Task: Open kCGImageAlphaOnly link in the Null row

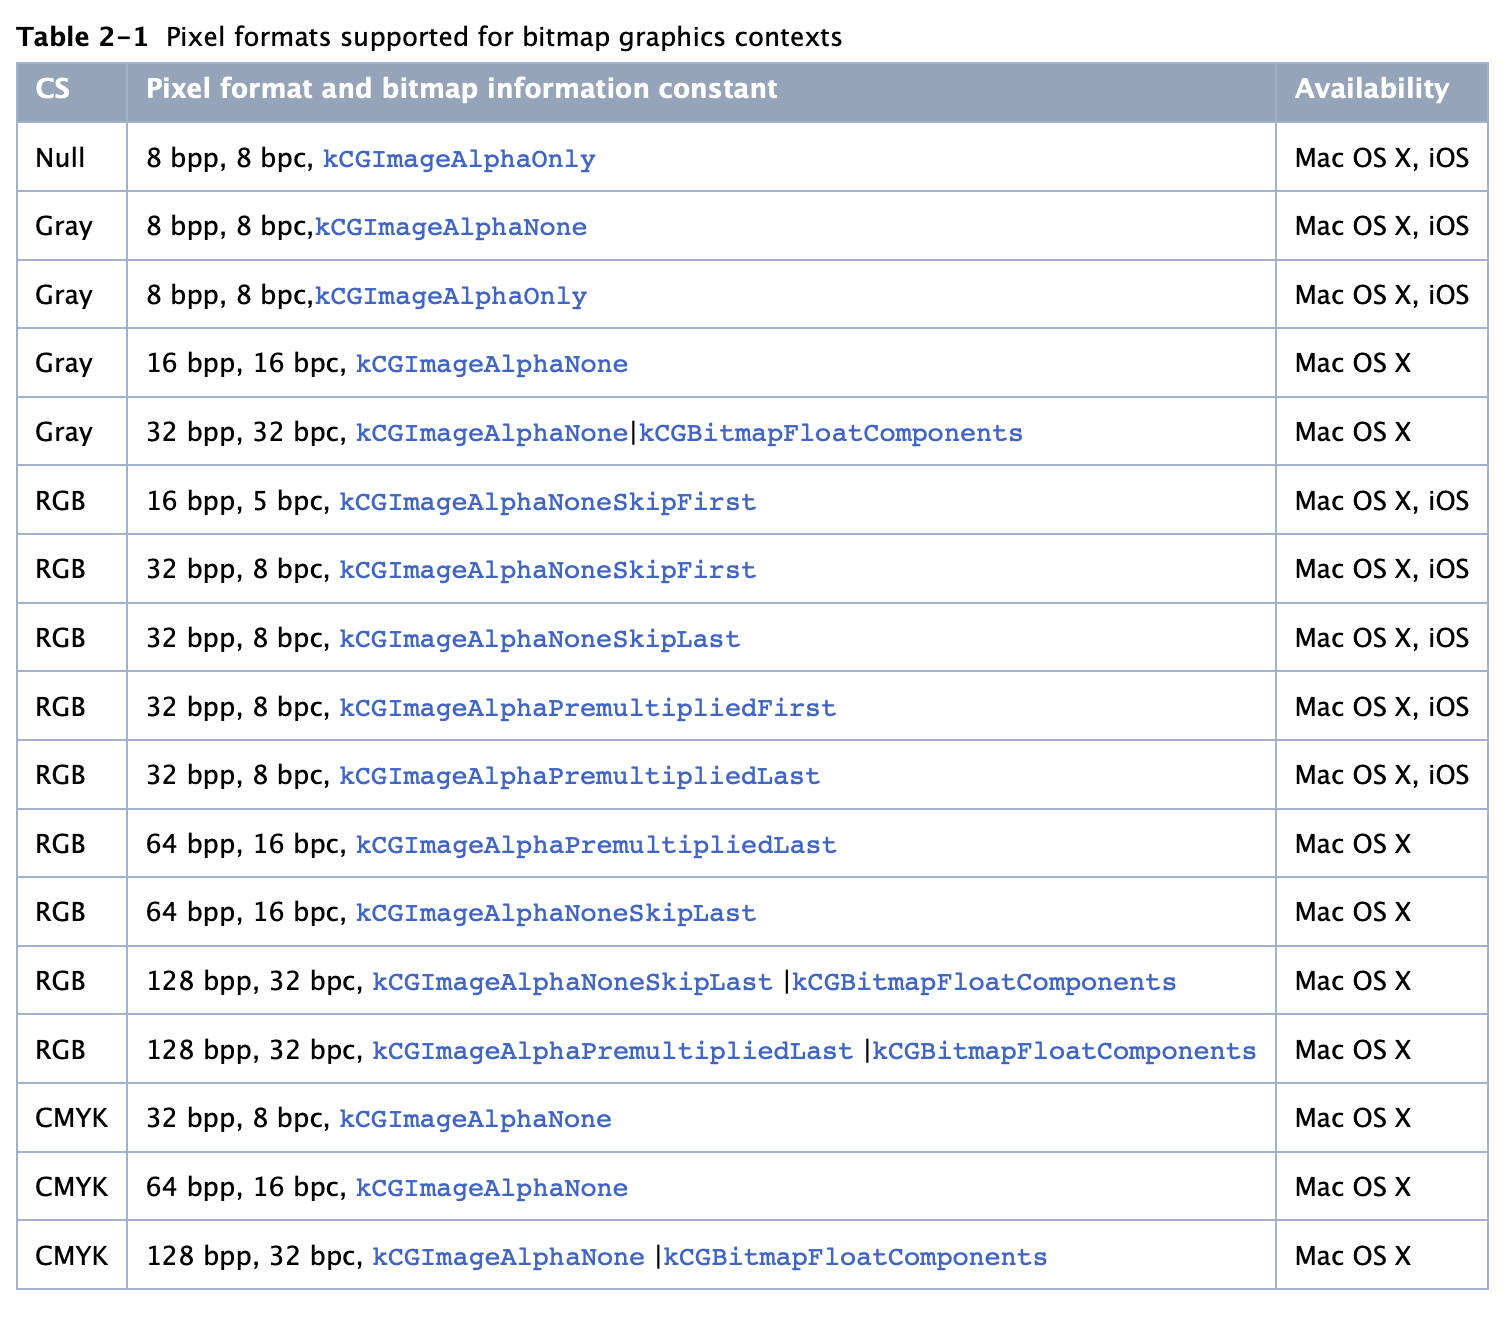Action: click(459, 159)
